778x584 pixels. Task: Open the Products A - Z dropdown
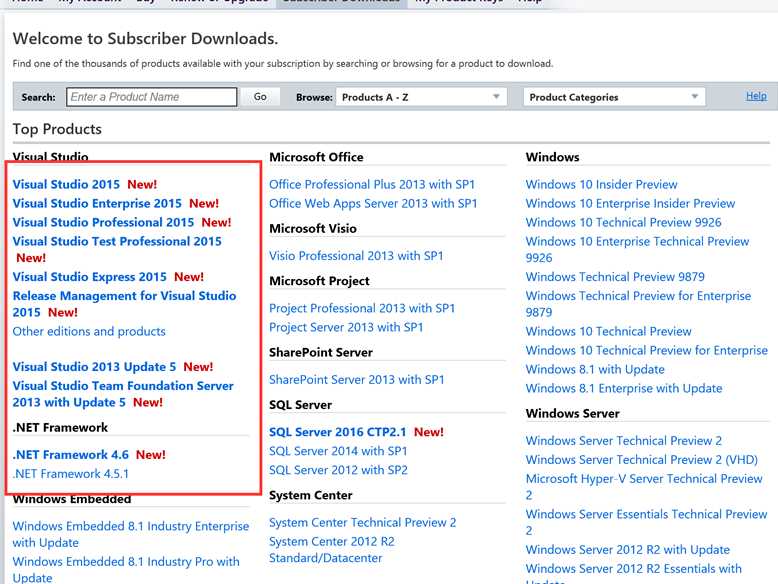(x=421, y=97)
